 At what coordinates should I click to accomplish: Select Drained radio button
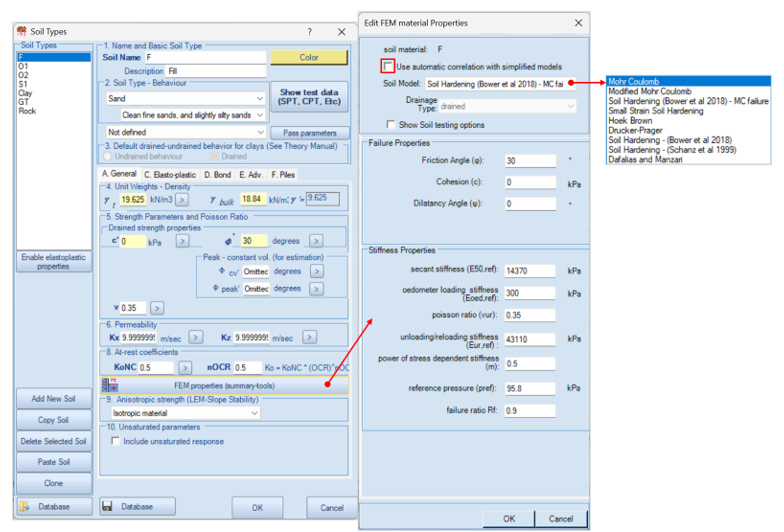coord(214,156)
